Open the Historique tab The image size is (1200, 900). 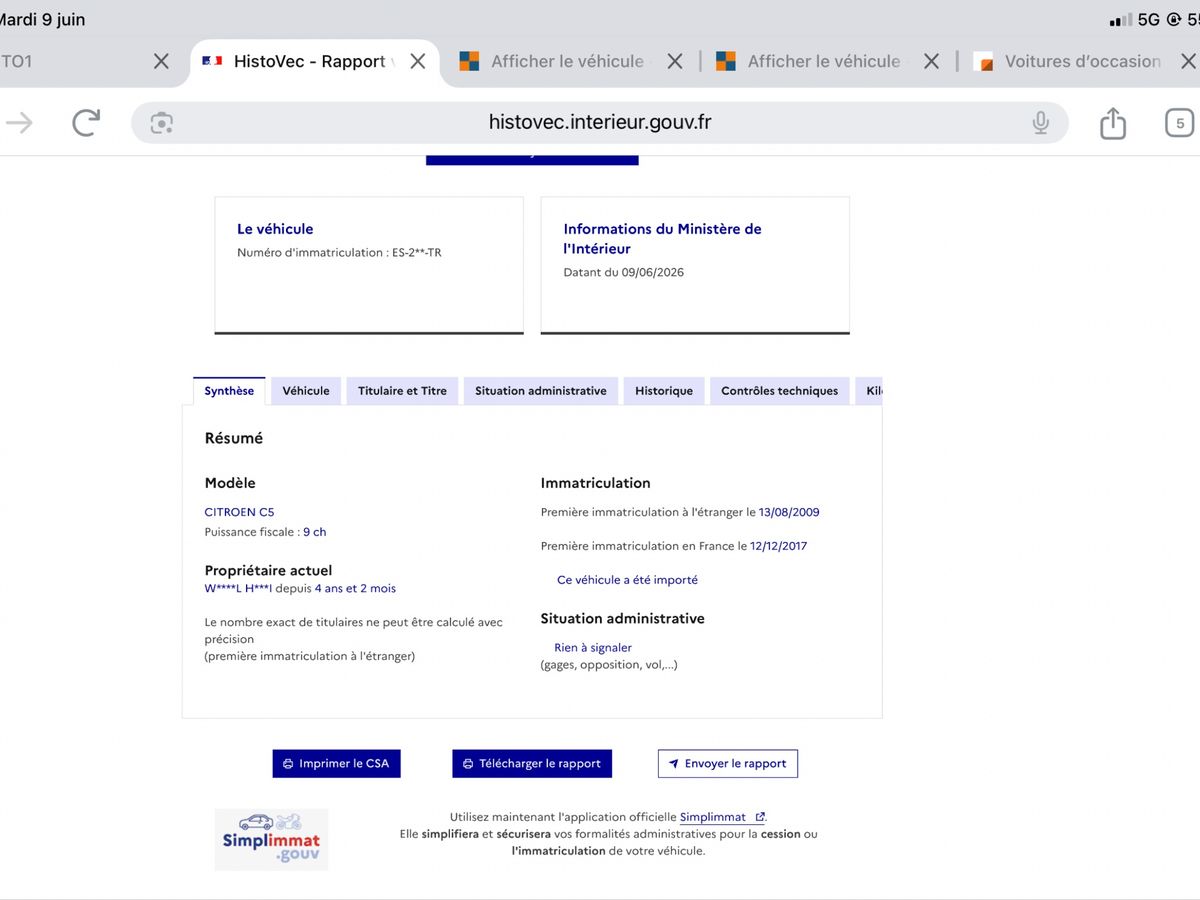point(664,391)
